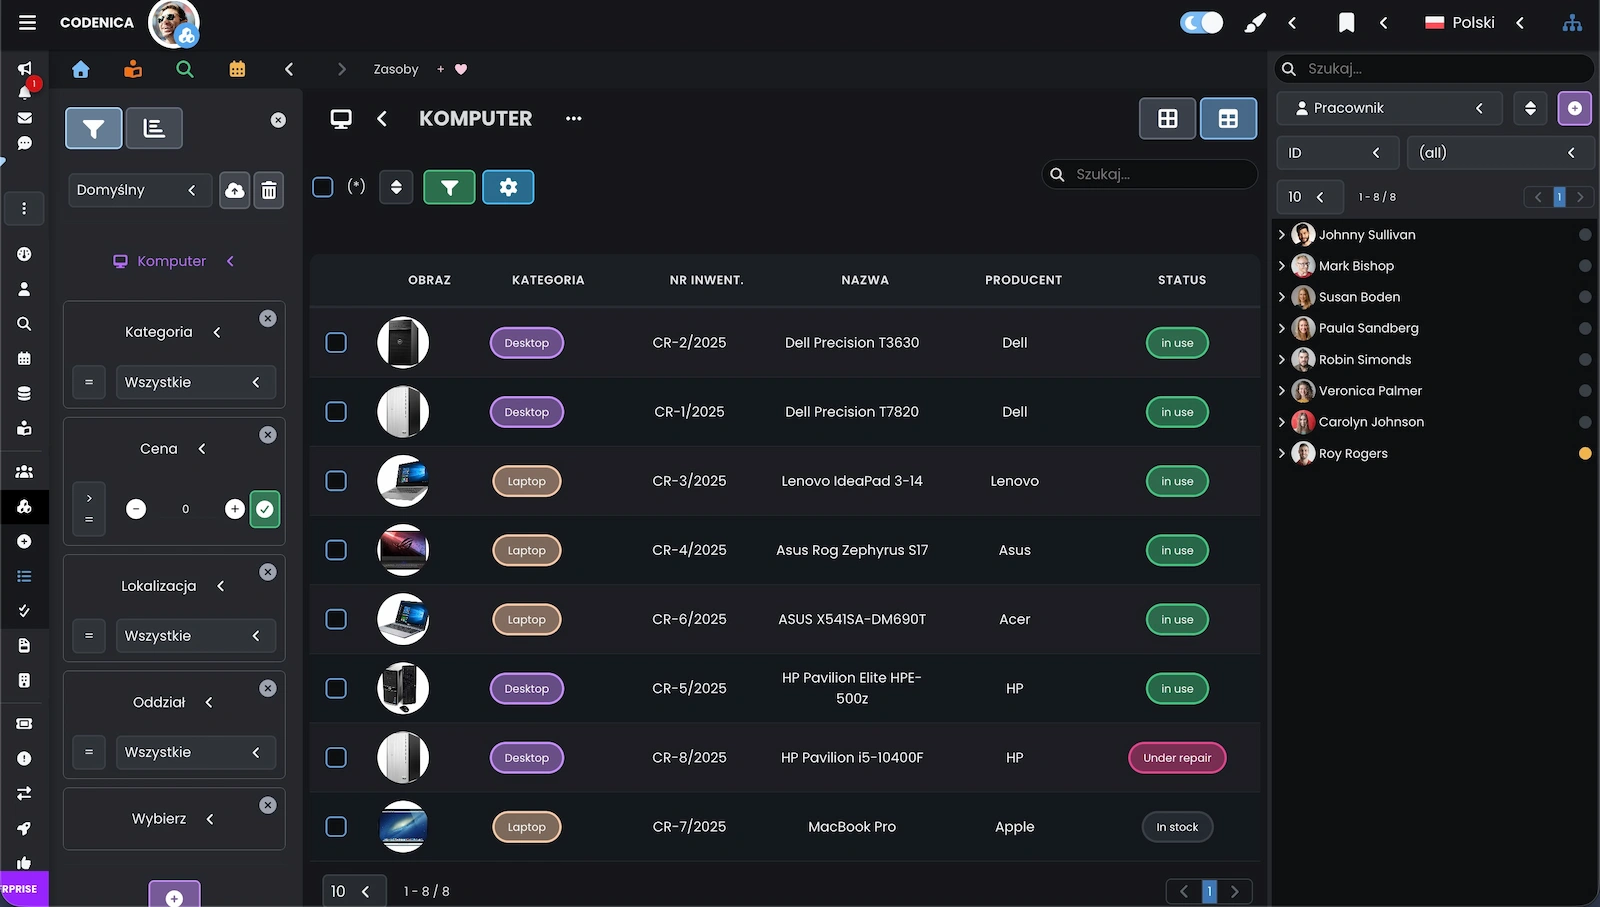This screenshot has height=907, width=1600.
Task: Click the plus stepper for Cena
Action: [x=235, y=509]
